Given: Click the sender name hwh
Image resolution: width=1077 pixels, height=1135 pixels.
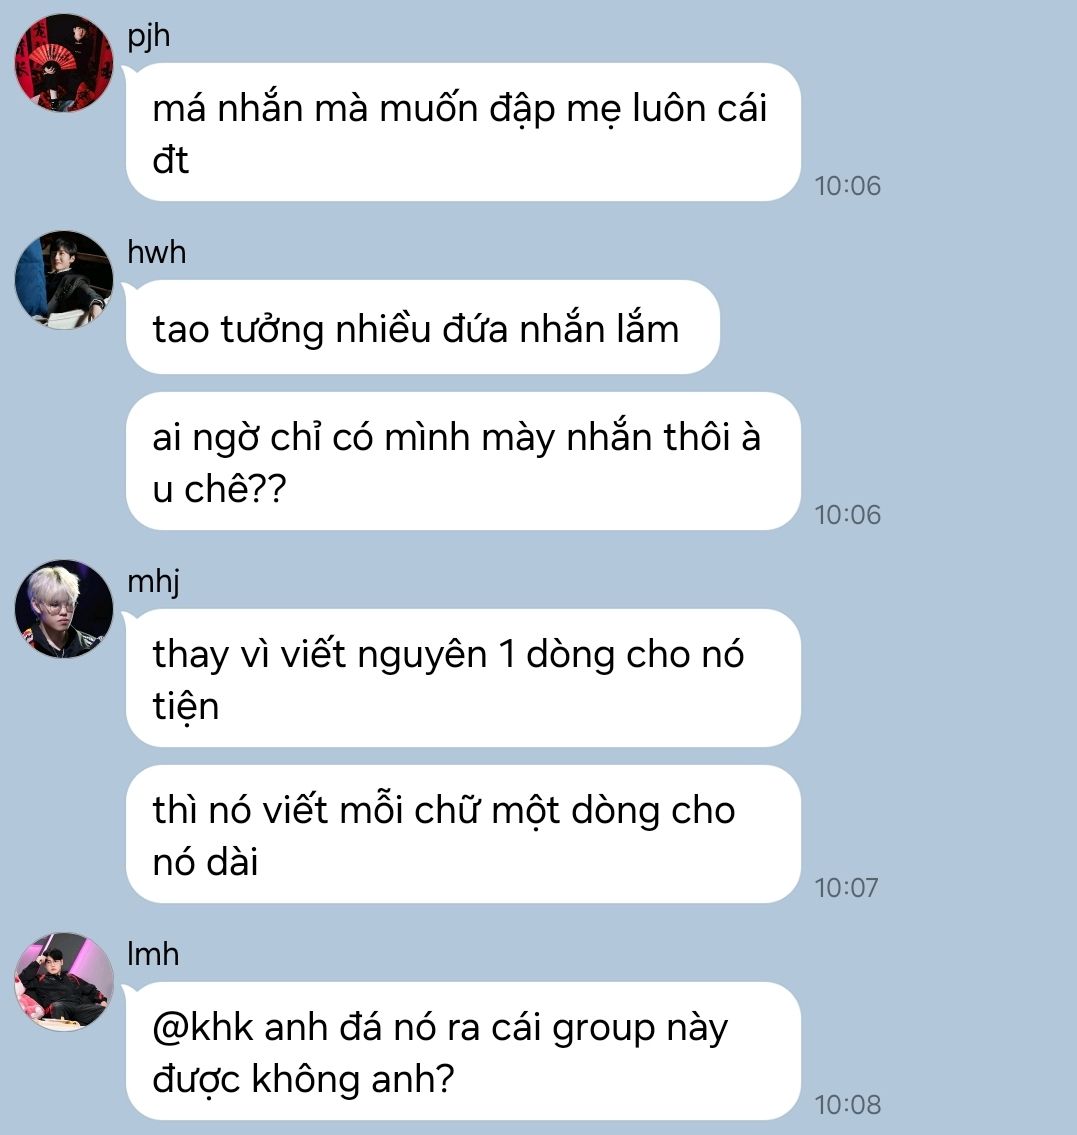Looking at the screenshot, I should 156,252.
